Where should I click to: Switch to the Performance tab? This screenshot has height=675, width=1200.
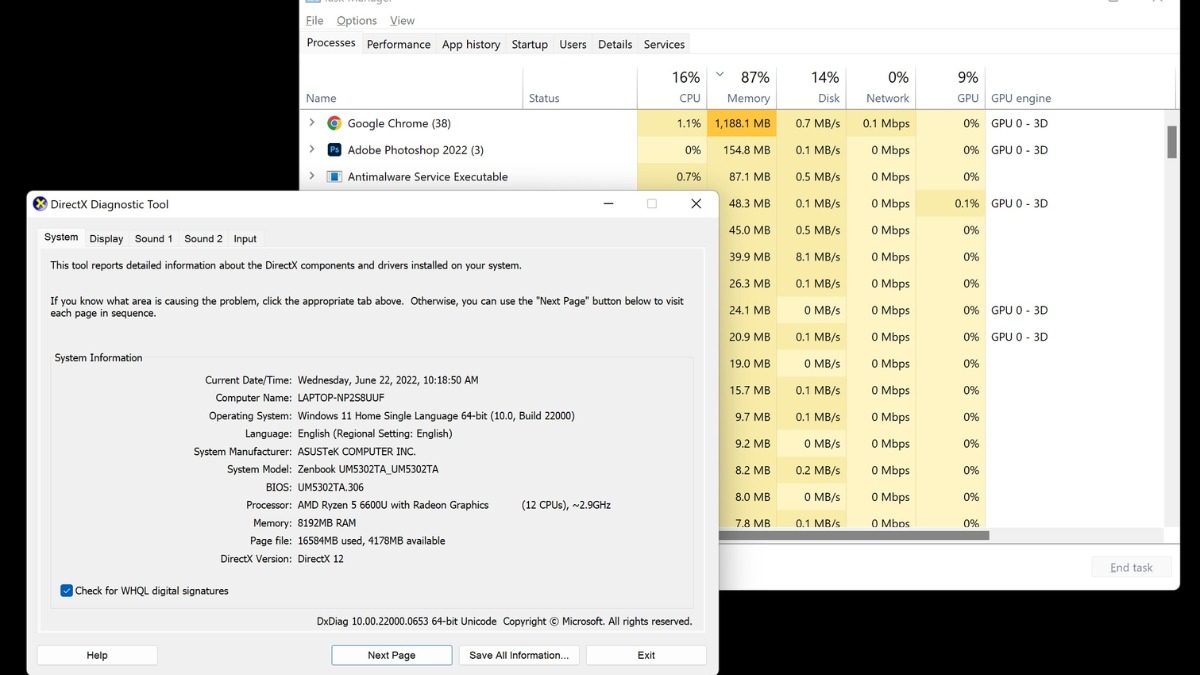click(398, 44)
